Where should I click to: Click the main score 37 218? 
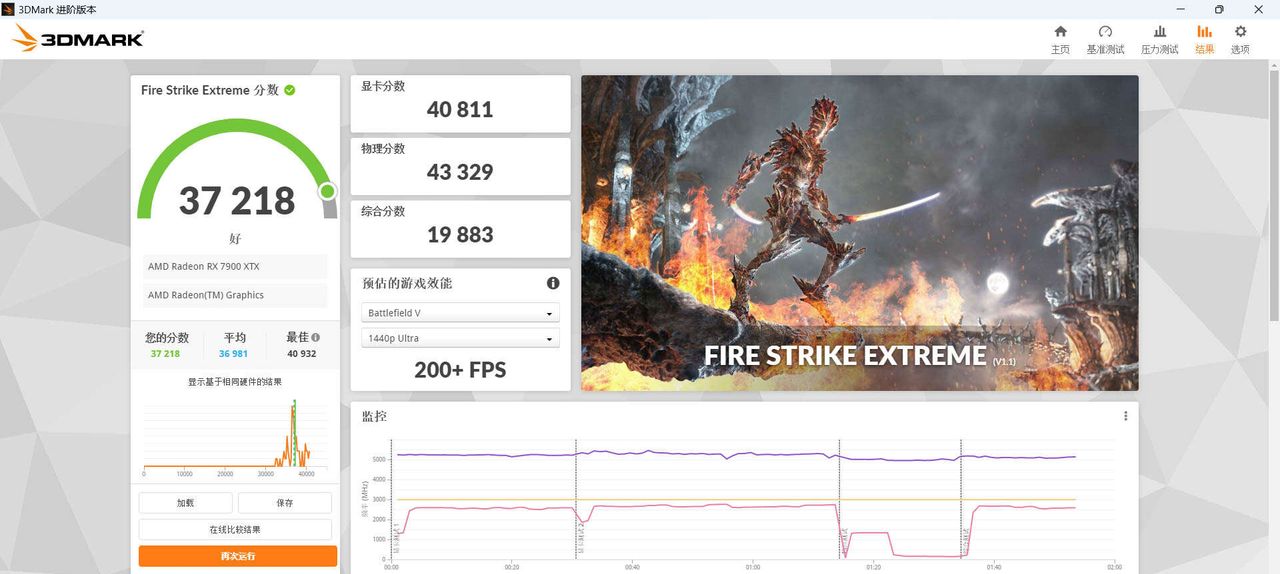(x=237, y=201)
